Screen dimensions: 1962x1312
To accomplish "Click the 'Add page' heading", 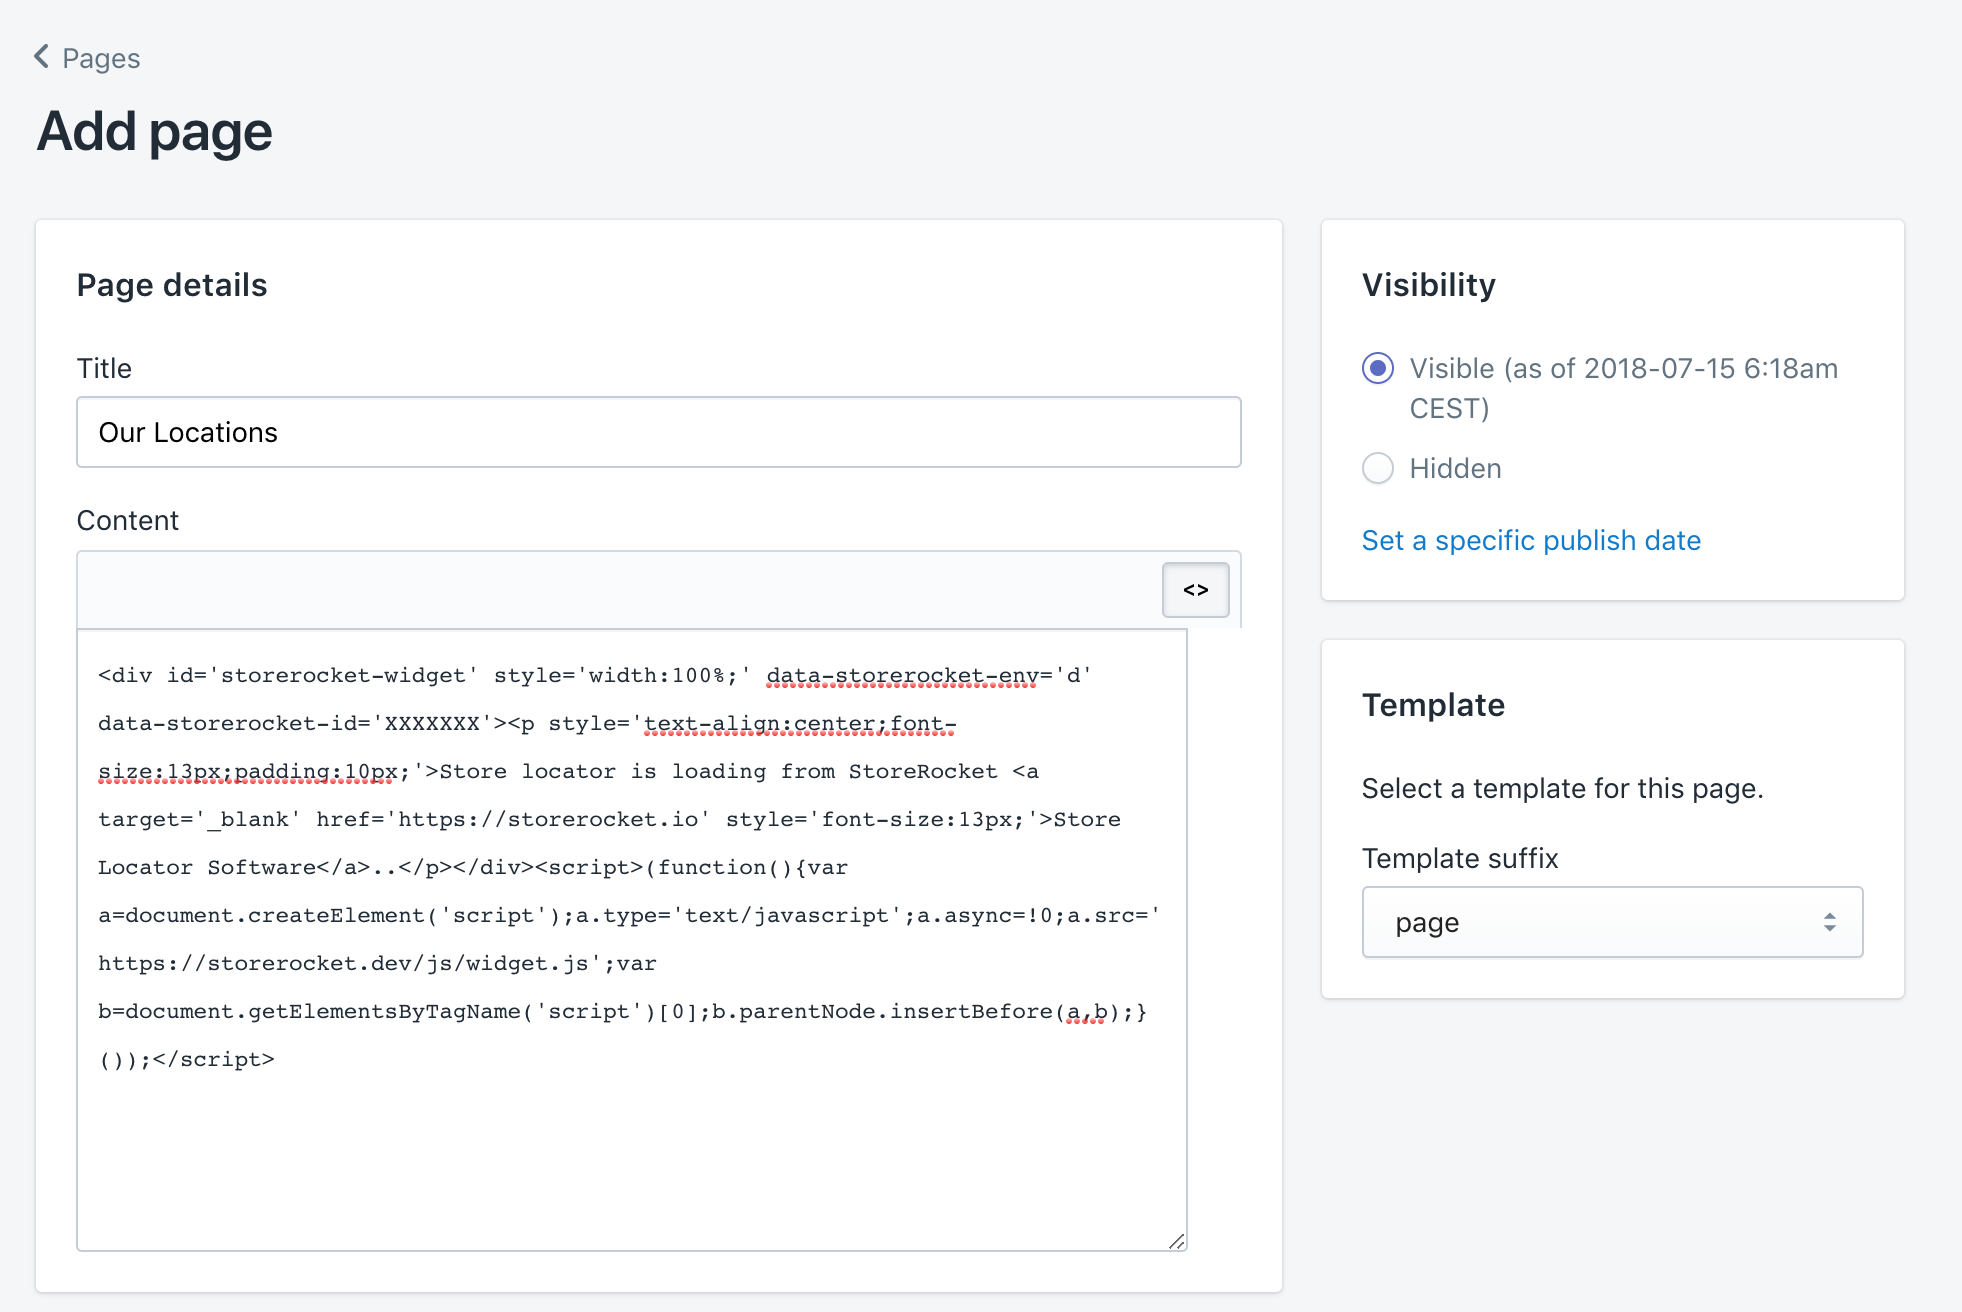I will click(155, 132).
